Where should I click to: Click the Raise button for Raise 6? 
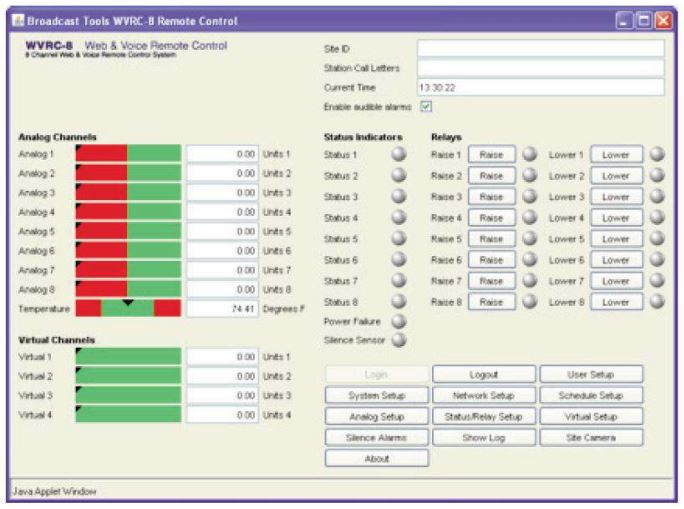(492, 260)
